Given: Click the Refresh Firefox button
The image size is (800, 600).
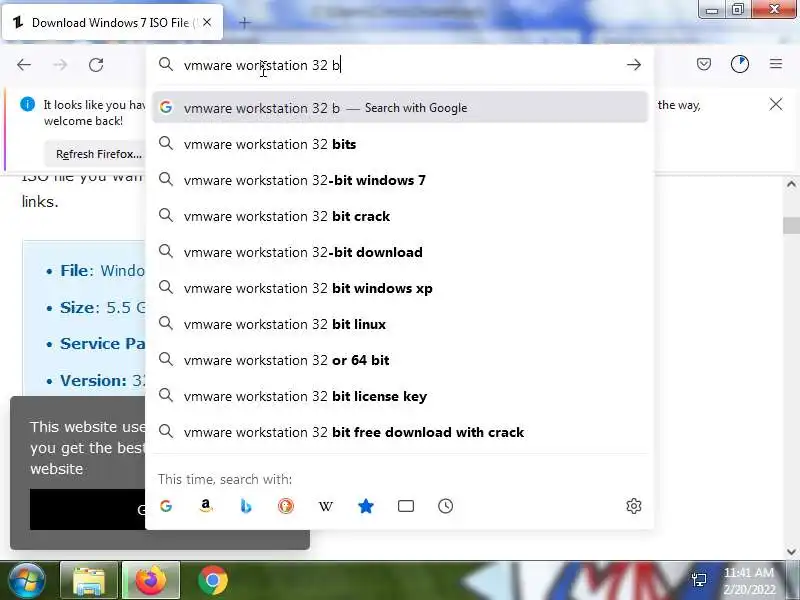Looking at the screenshot, I should pos(96,154).
